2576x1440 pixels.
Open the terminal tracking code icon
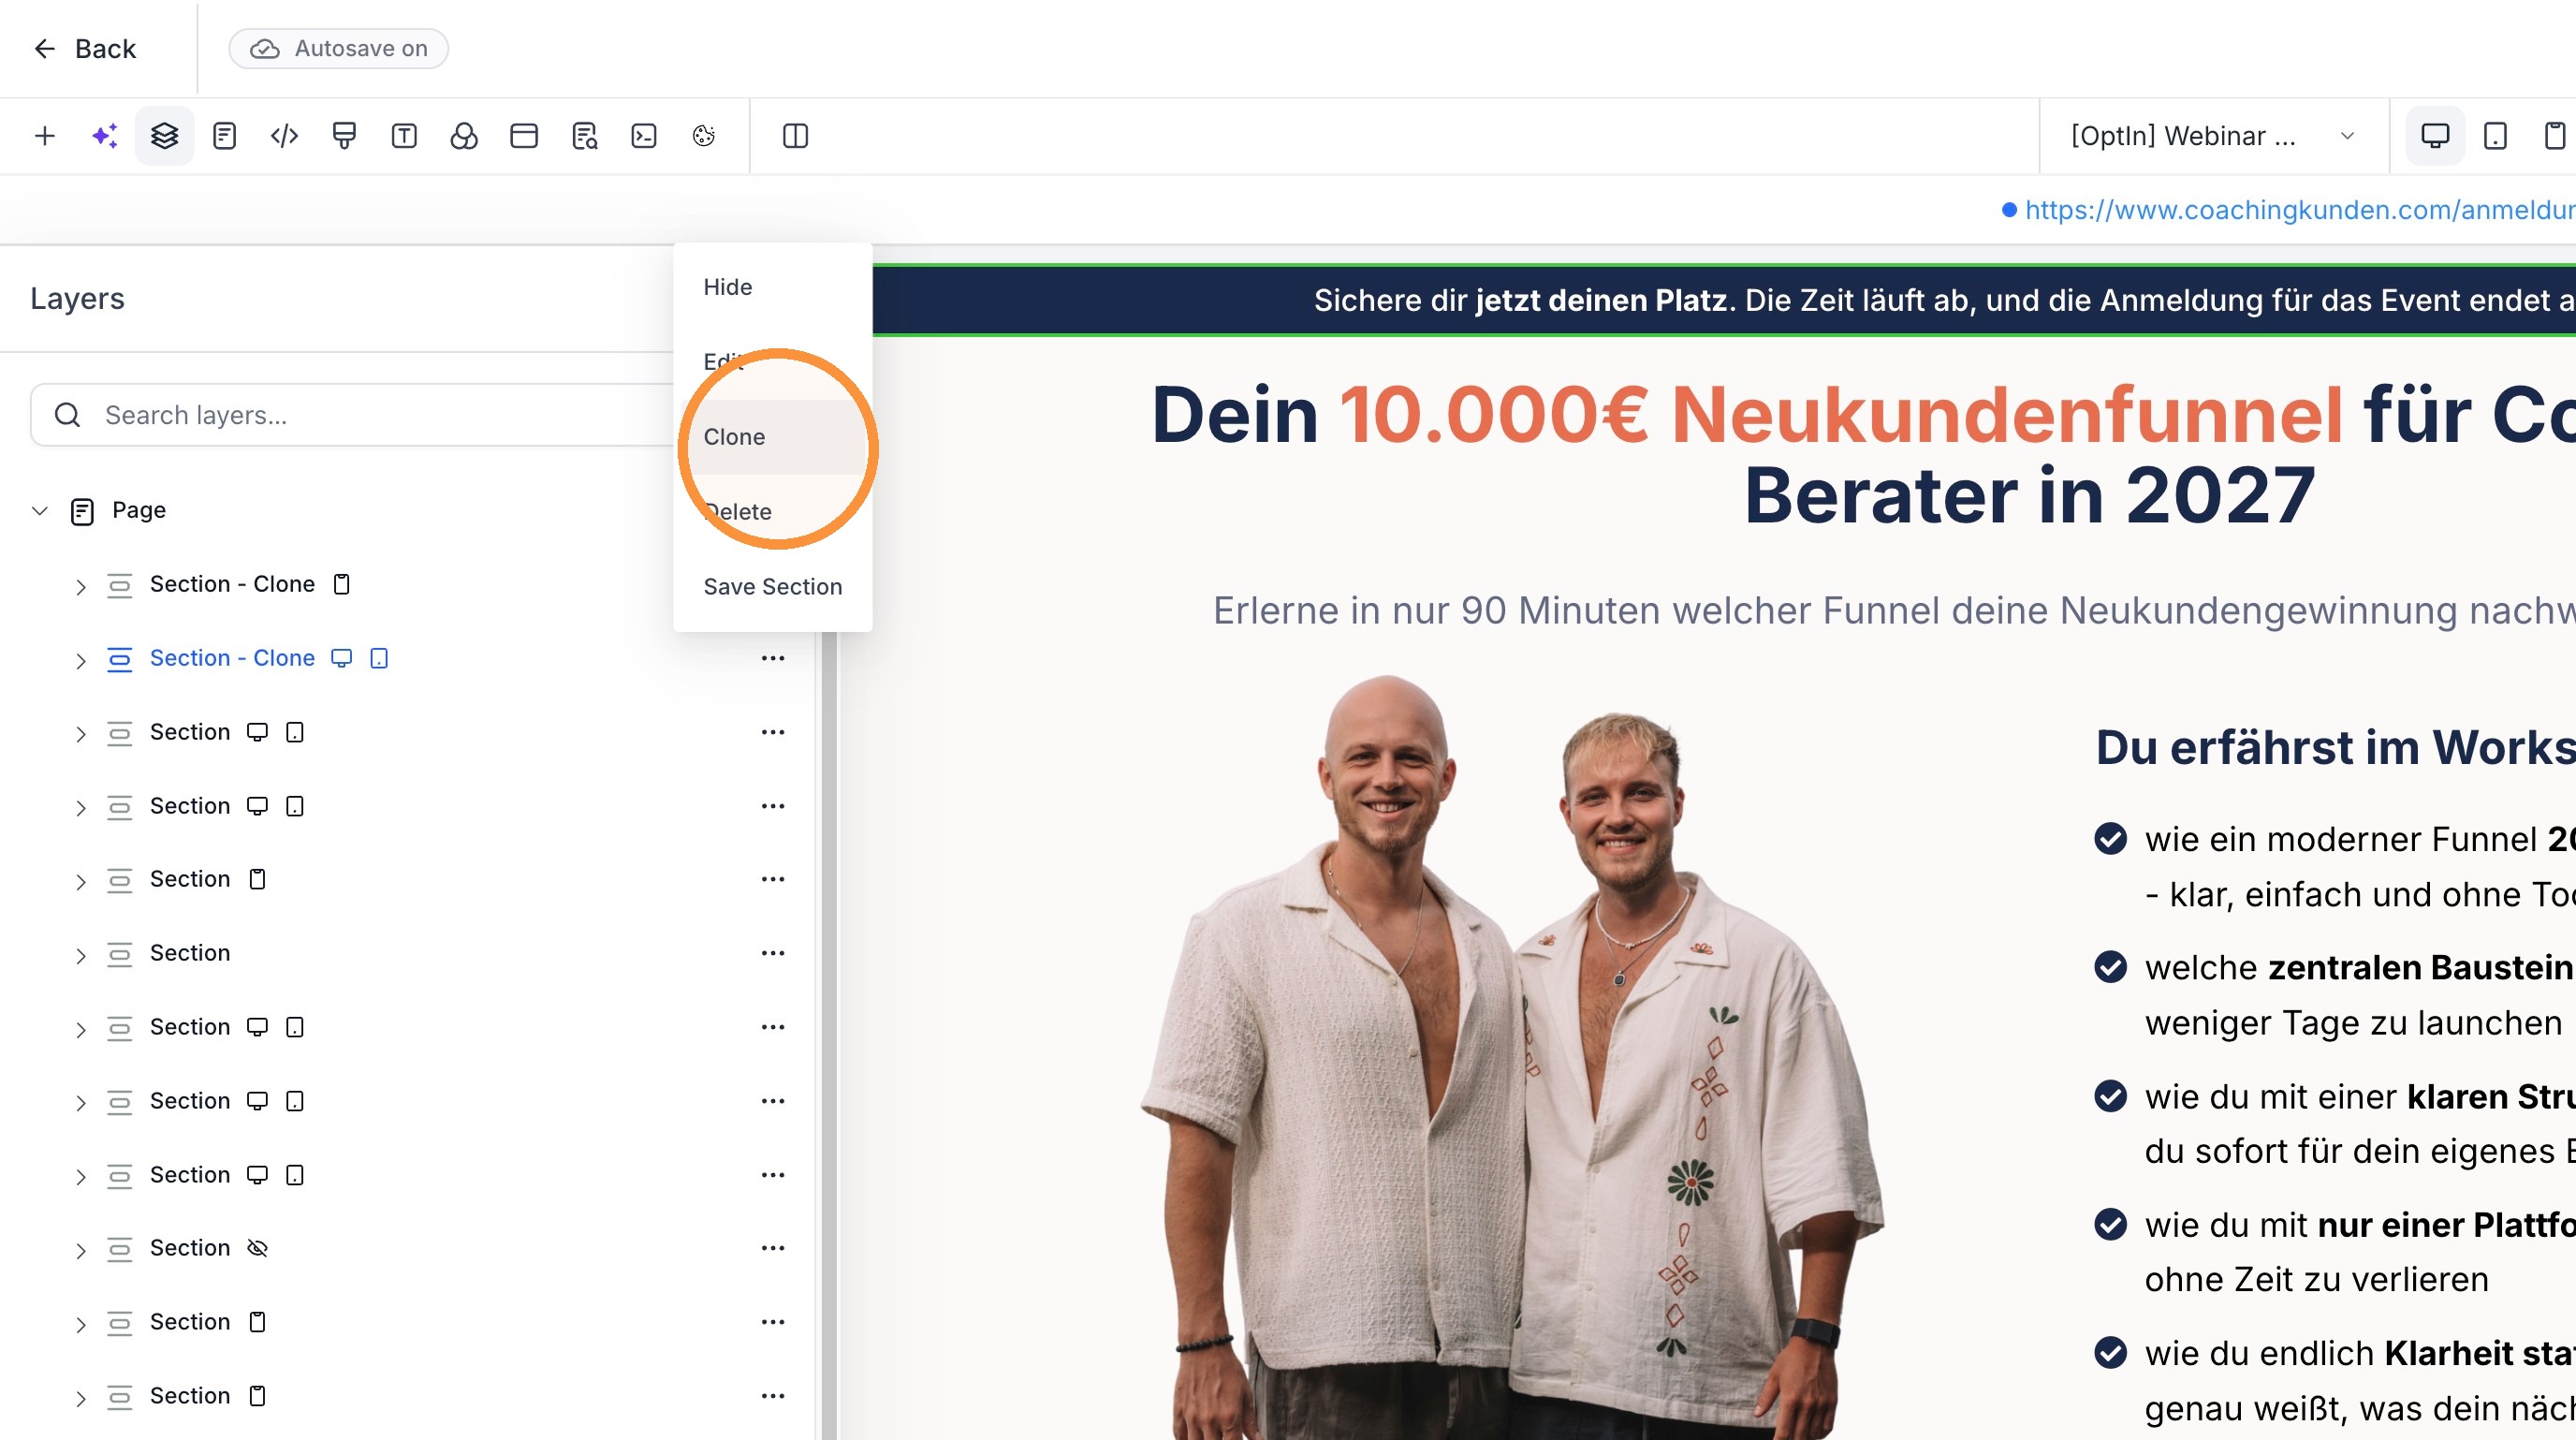[644, 136]
